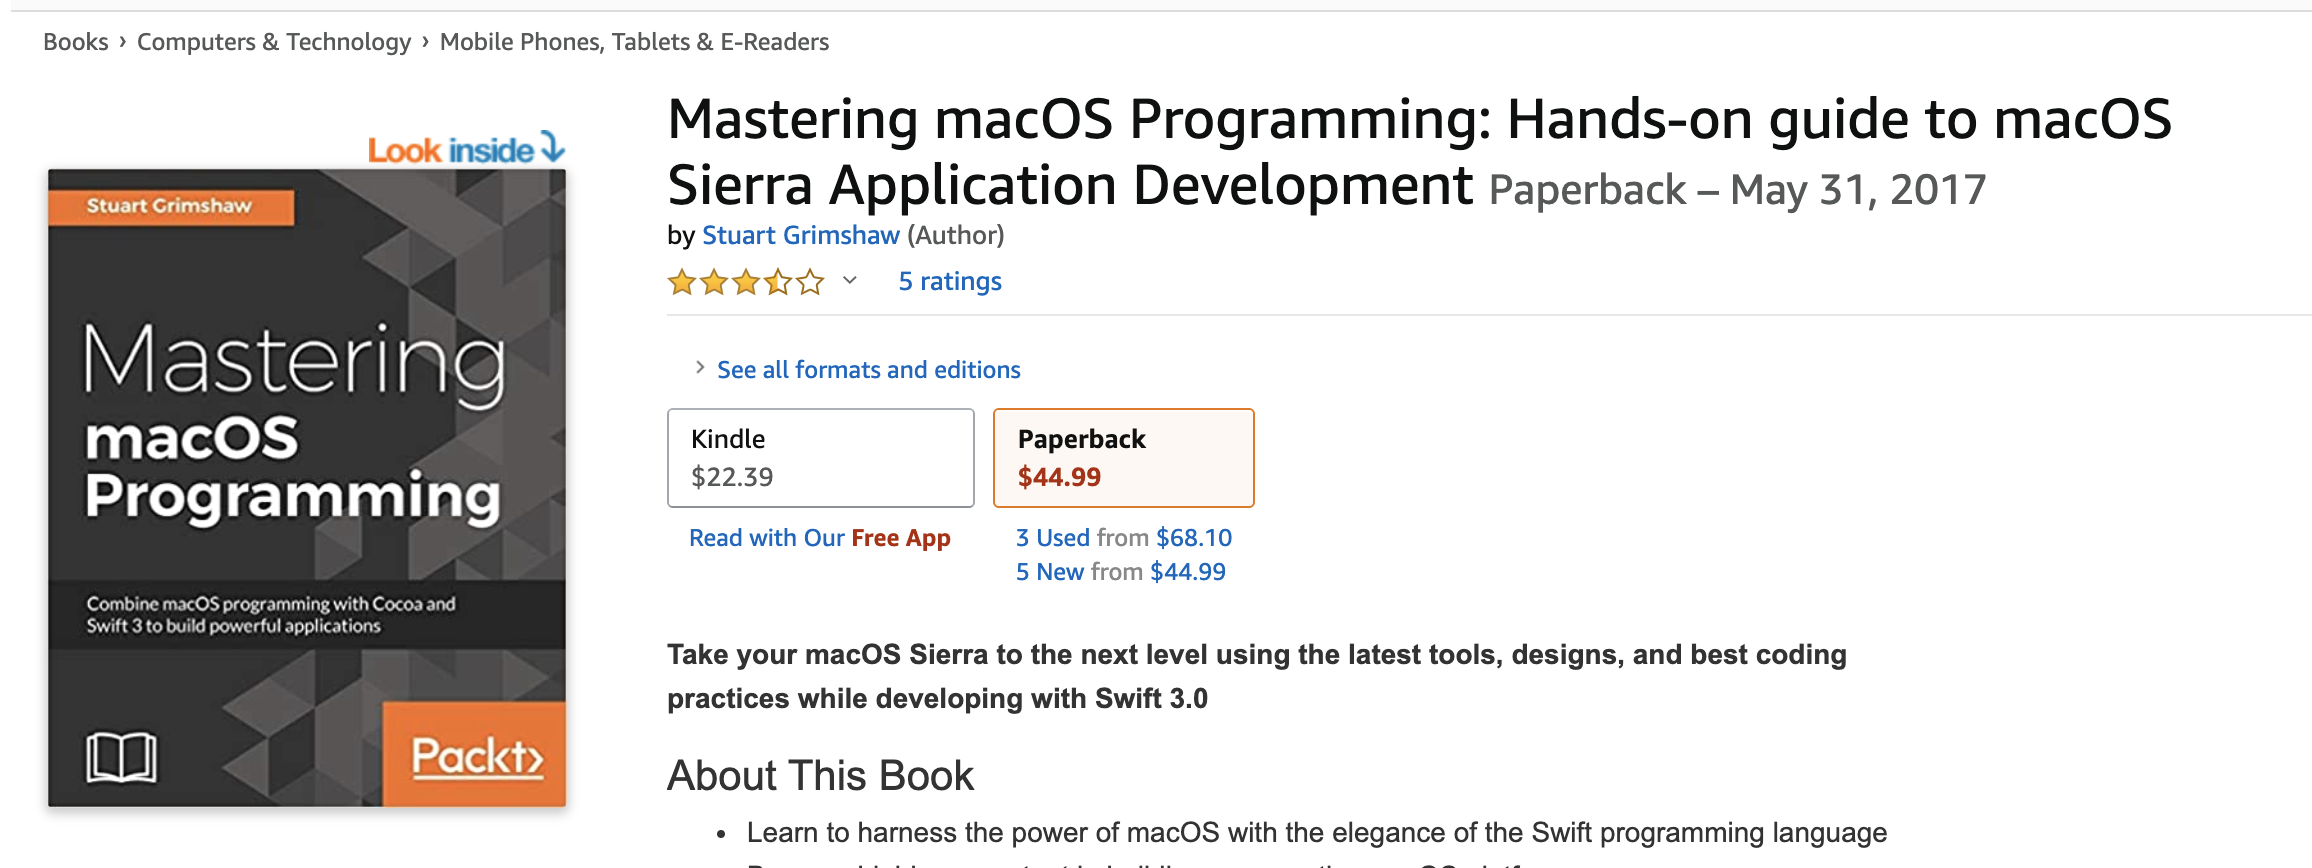Click the star rating icons
Image resolution: width=2312 pixels, height=868 pixels.
[746, 282]
